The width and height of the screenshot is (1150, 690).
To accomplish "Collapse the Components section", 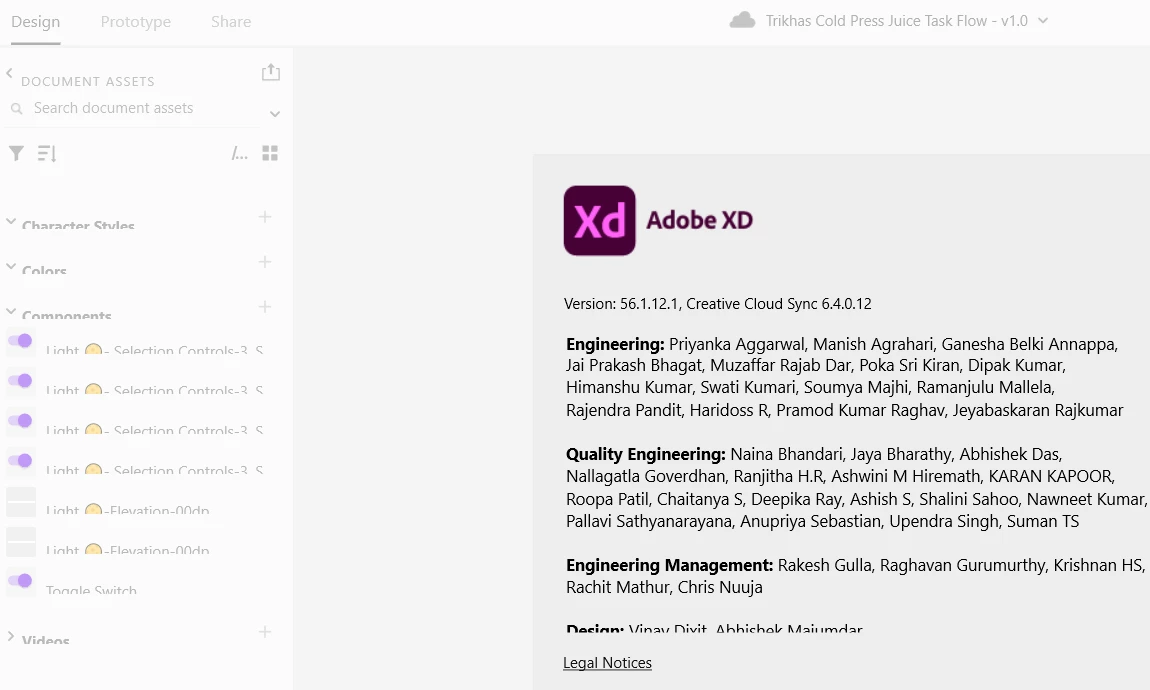I will [x=11, y=311].
